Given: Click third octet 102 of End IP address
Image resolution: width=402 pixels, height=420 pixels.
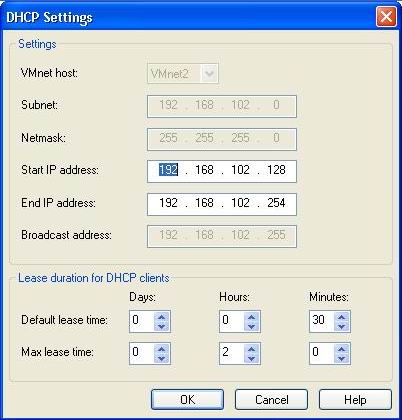Looking at the screenshot, I should [x=240, y=203].
